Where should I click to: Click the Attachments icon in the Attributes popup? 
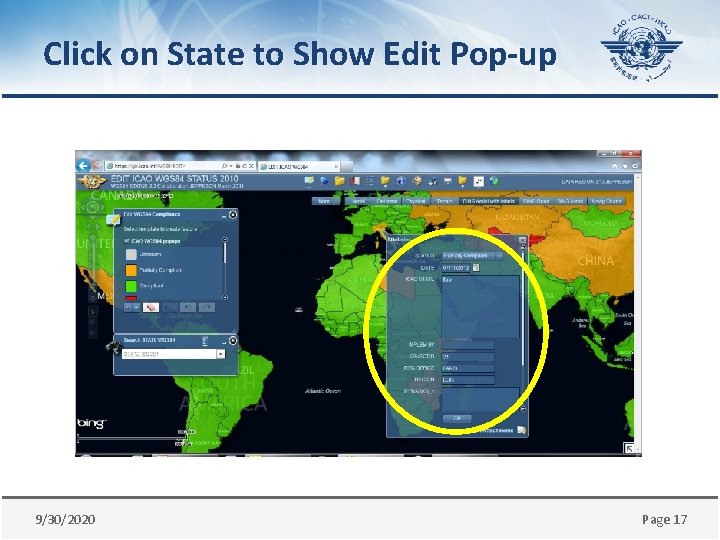pos(521,430)
